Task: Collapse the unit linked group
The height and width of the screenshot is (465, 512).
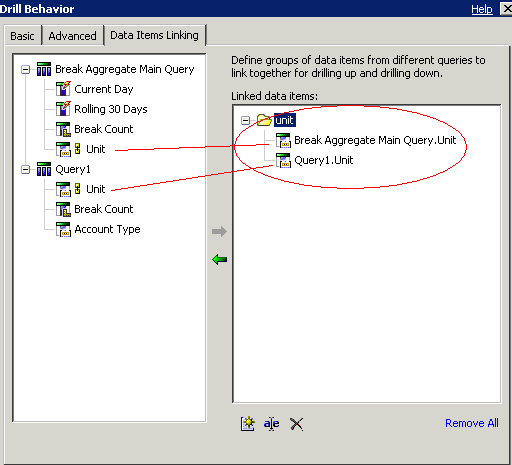Action: (245, 120)
